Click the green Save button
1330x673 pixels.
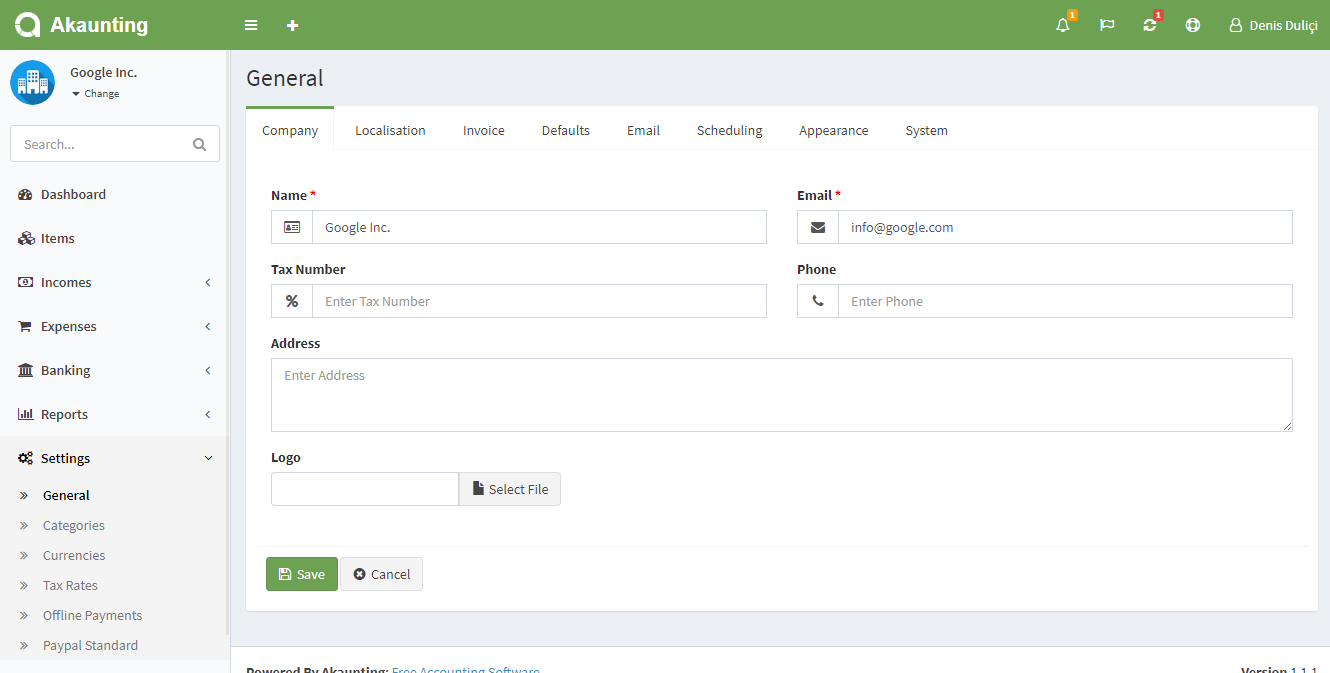coord(302,574)
